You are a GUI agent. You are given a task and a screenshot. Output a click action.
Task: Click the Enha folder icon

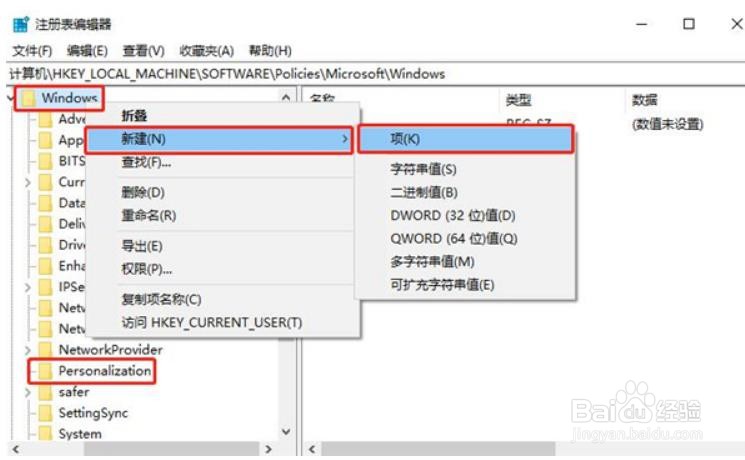[x=45, y=266]
